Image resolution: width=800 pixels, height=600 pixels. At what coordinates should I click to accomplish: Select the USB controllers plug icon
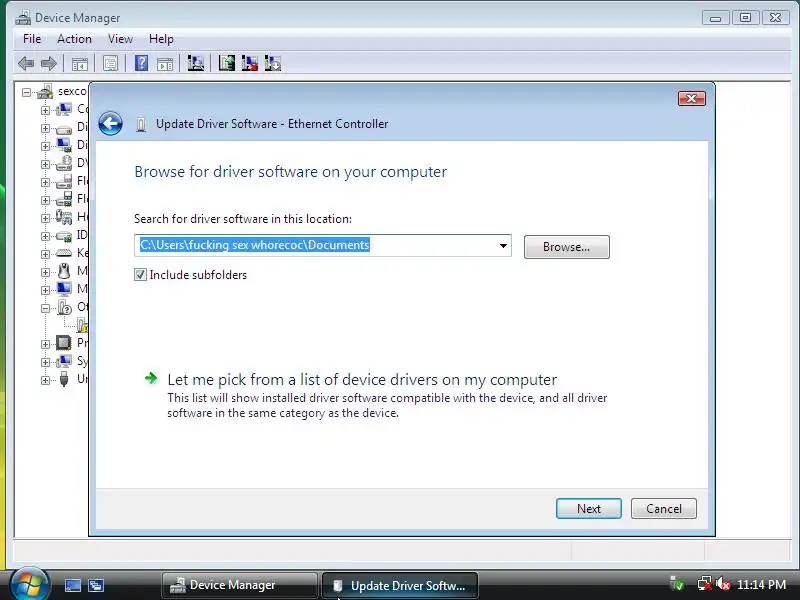coord(64,379)
